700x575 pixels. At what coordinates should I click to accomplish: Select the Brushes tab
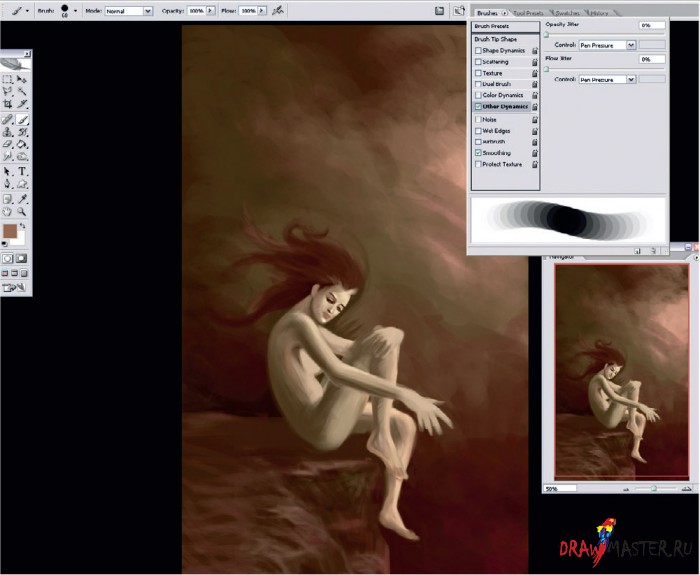click(x=487, y=13)
